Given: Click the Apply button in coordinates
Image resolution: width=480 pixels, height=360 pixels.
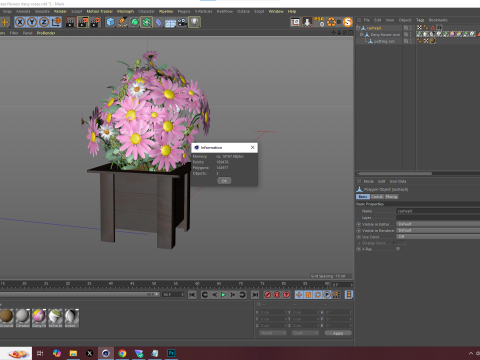Looking at the screenshot, I should (338, 333).
